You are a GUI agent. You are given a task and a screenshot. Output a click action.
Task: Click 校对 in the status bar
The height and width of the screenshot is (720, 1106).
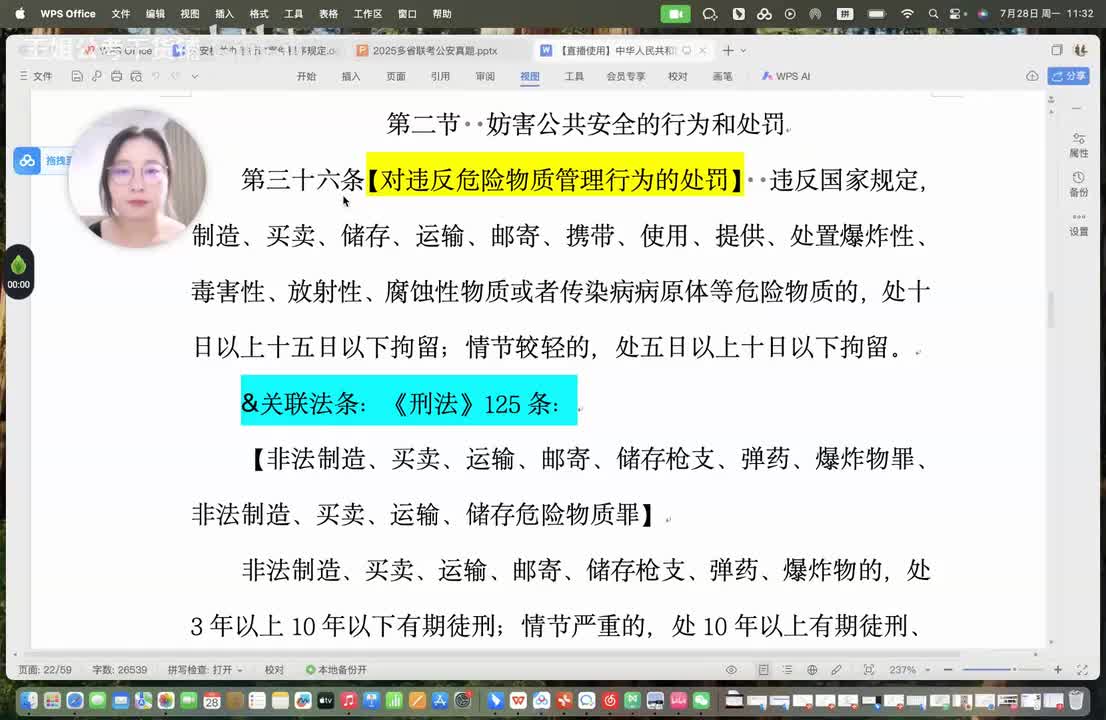[274, 670]
